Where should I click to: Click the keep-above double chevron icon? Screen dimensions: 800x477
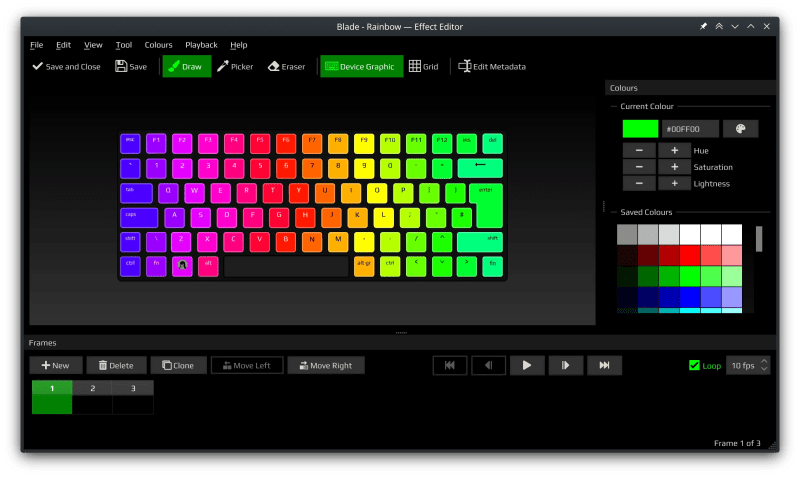[x=719, y=27]
